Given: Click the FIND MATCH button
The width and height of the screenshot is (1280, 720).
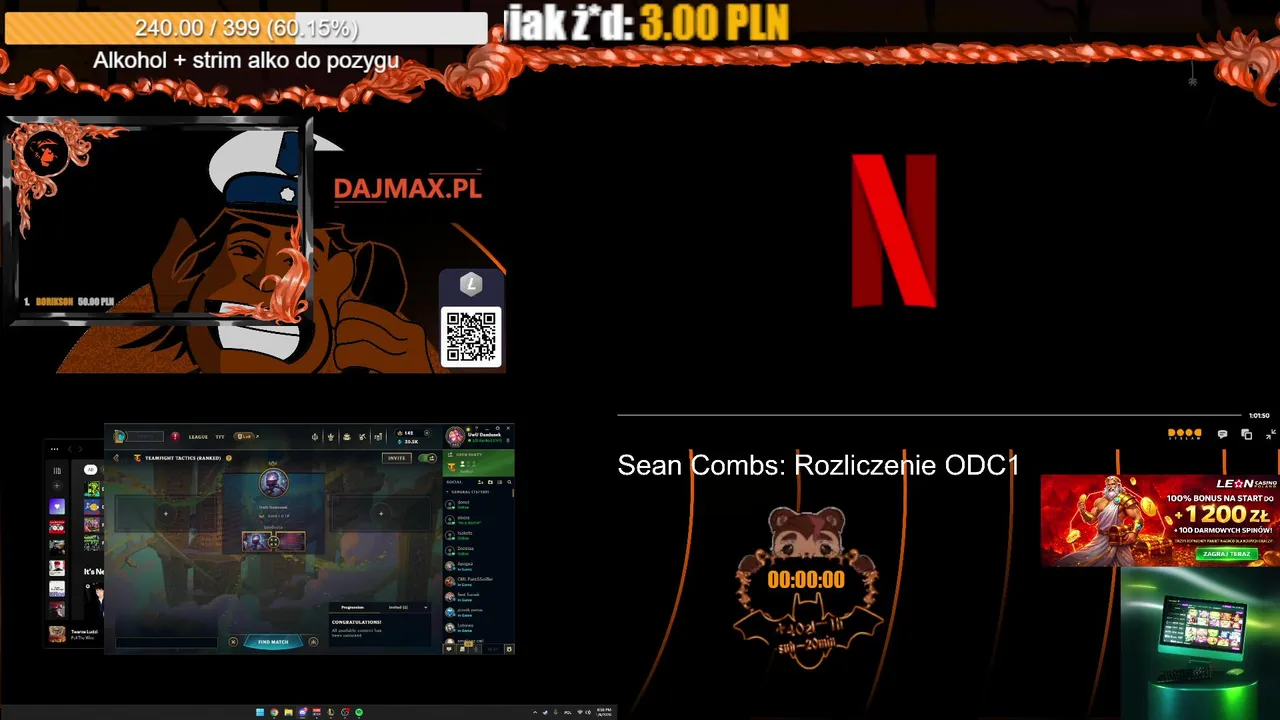Looking at the screenshot, I should 273,642.
